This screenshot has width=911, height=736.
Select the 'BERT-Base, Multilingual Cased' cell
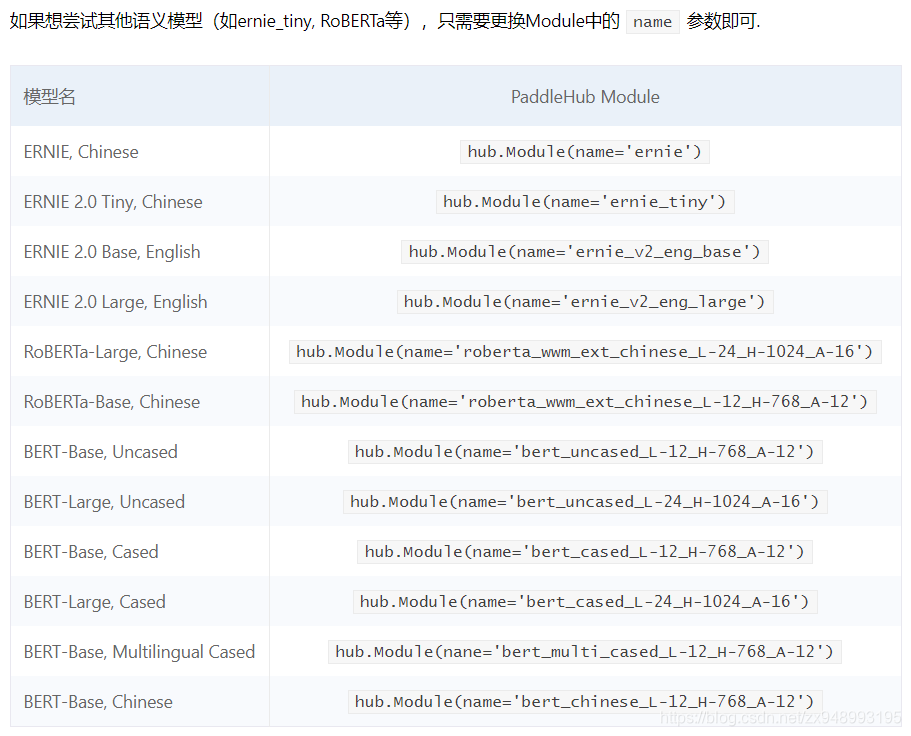coord(139,652)
